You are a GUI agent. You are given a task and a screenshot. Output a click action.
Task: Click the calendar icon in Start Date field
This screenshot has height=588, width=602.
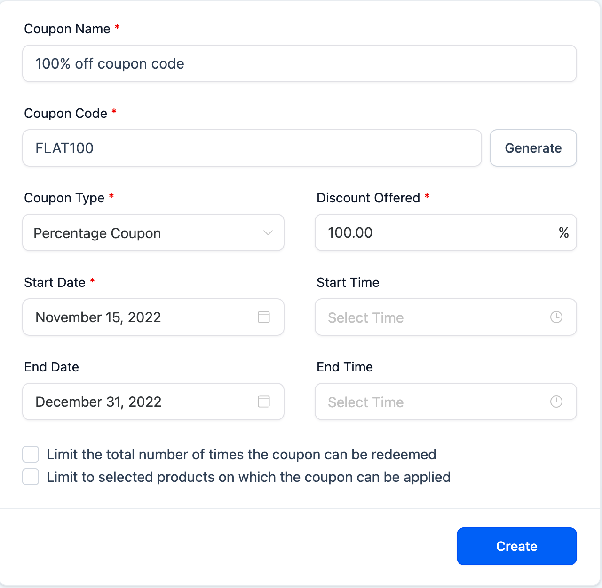pyautogui.click(x=264, y=317)
